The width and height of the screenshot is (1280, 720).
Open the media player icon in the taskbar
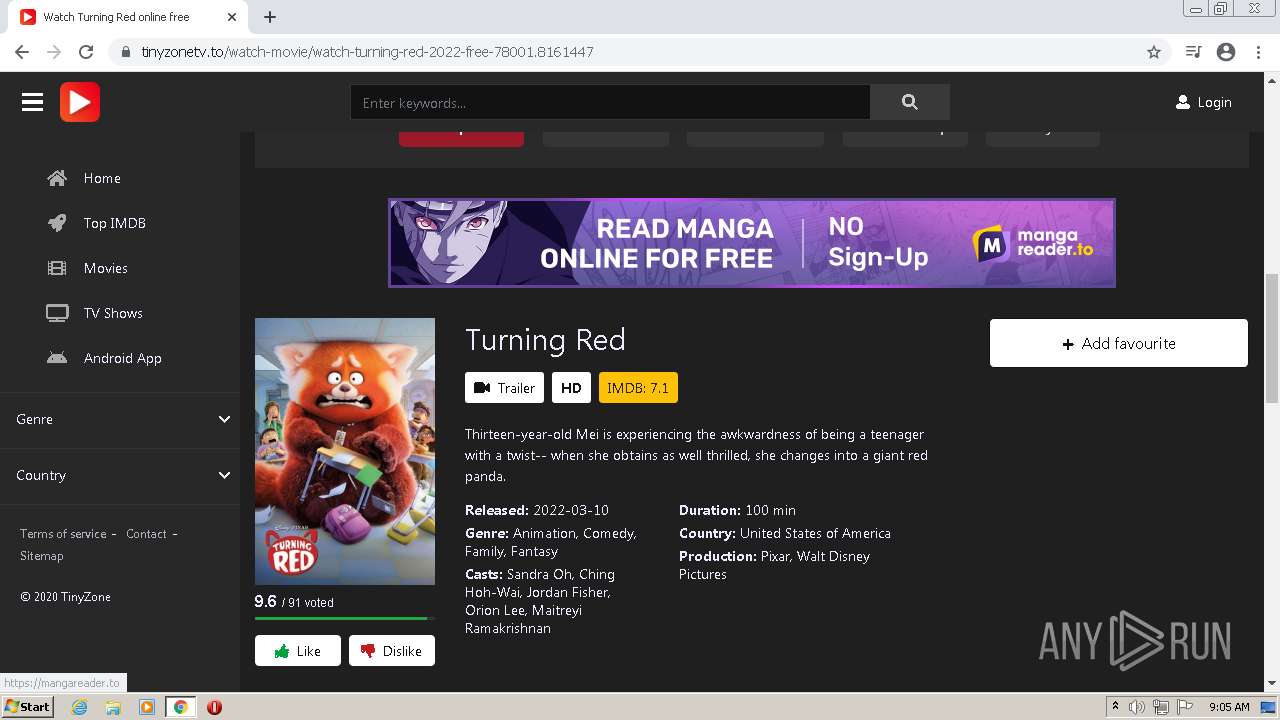[x=147, y=707]
